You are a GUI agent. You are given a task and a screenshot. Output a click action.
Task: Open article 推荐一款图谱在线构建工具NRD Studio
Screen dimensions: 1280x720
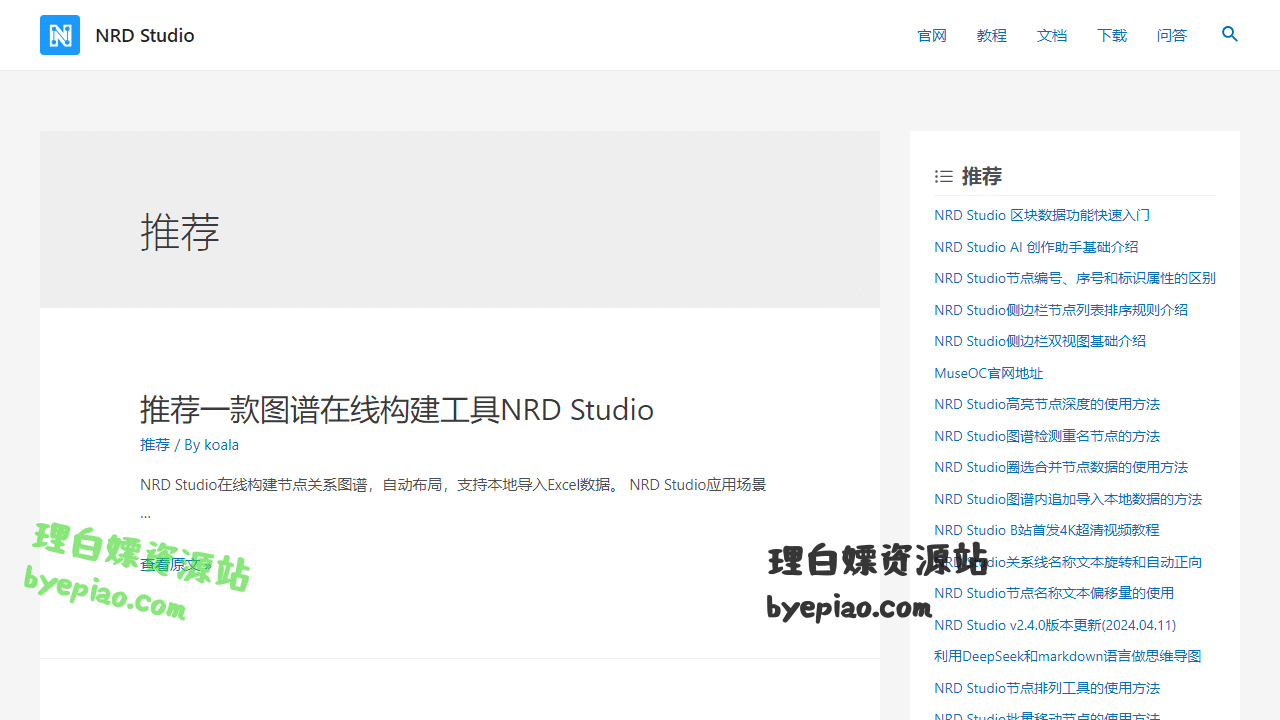pyautogui.click(x=397, y=409)
